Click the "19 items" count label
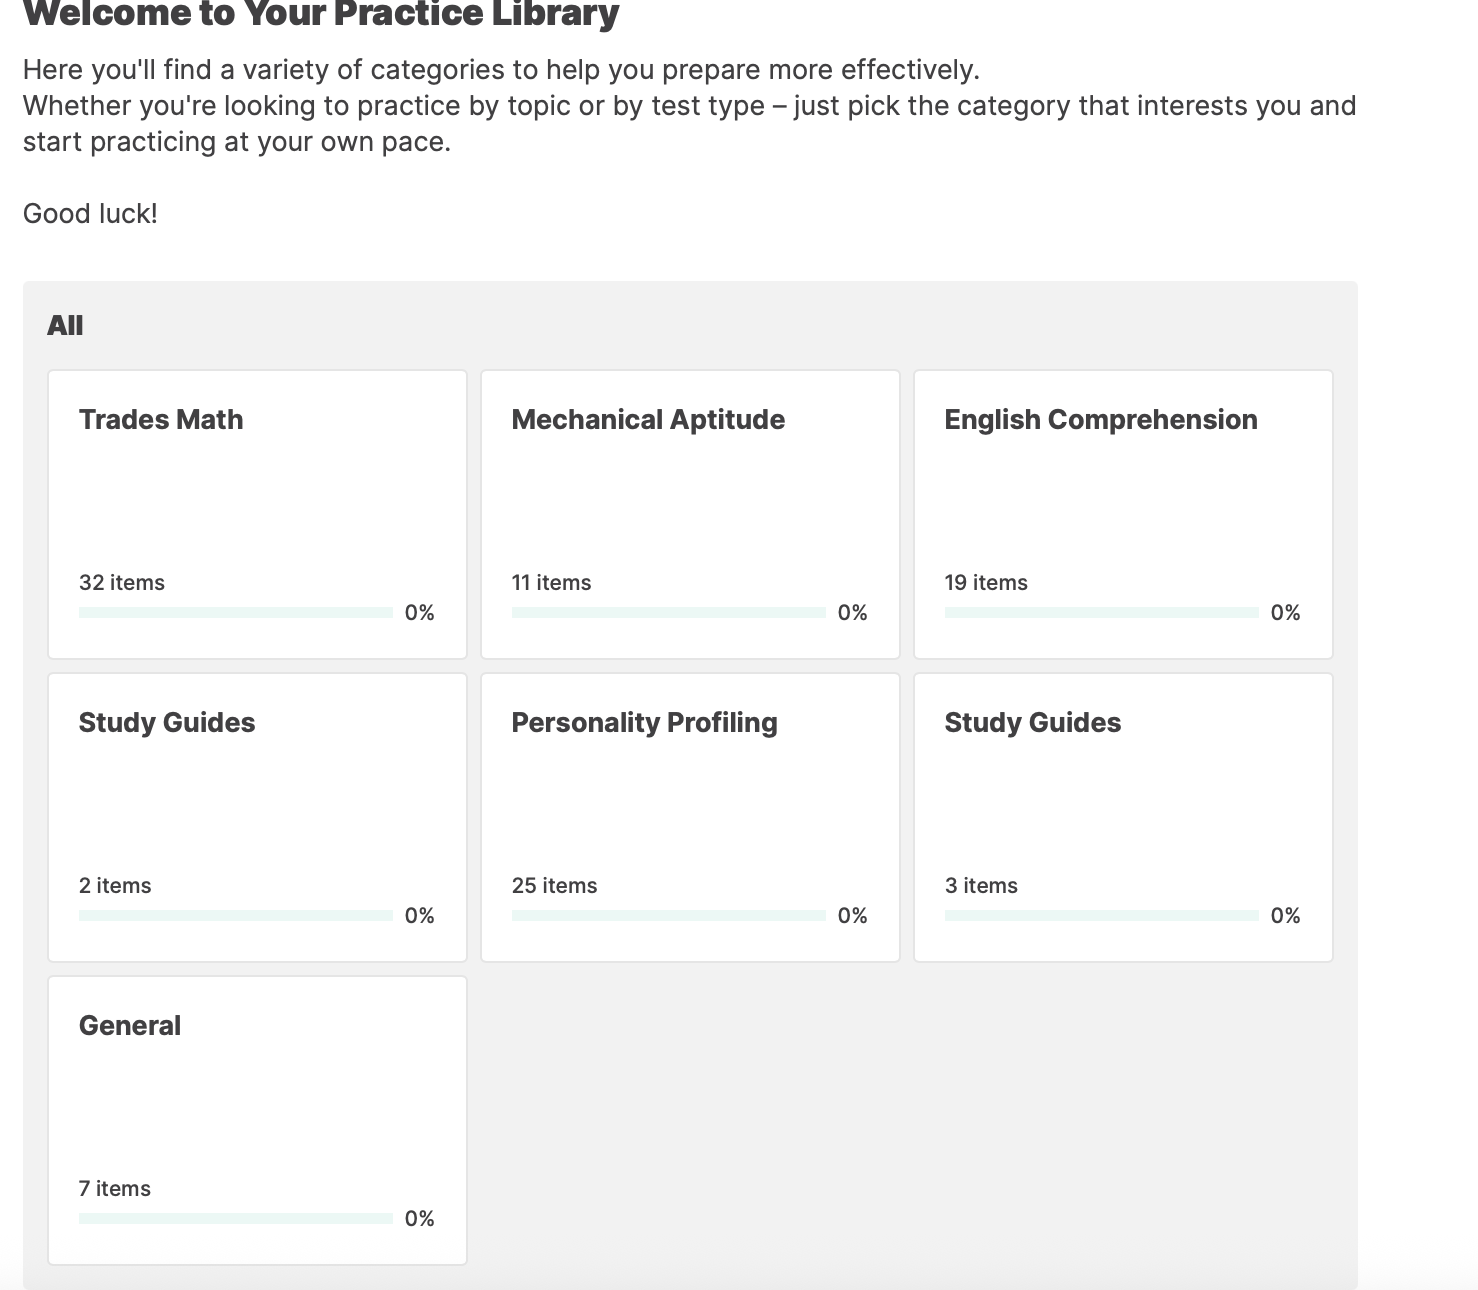The image size is (1478, 1290). pos(986,583)
